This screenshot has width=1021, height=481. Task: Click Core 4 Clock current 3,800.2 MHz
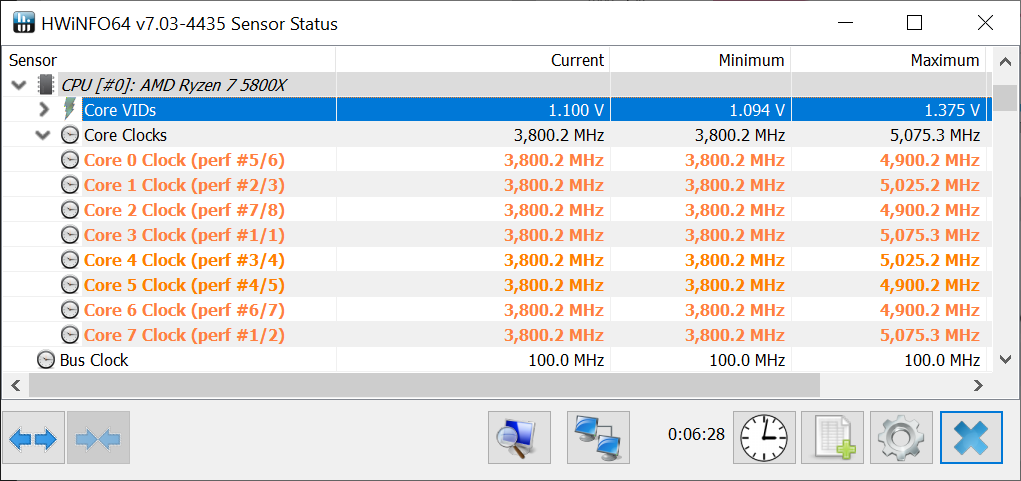[x=553, y=260]
